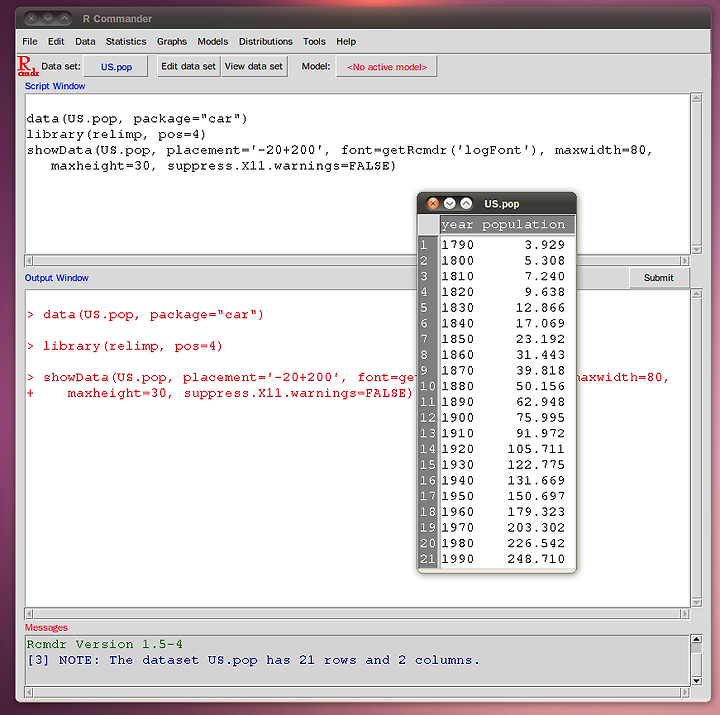The image size is (720, 715).
Task: Open the Statistics menu
Action: click(126, 42)
